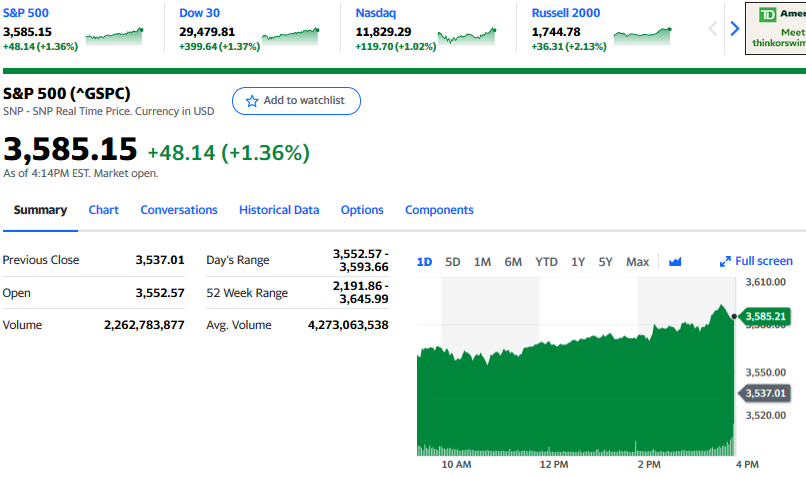The height and width of the screenshot is (477, 806).
Task: Click the Russell 2000 price 1,744.78
Action: (x=556, y=32)
